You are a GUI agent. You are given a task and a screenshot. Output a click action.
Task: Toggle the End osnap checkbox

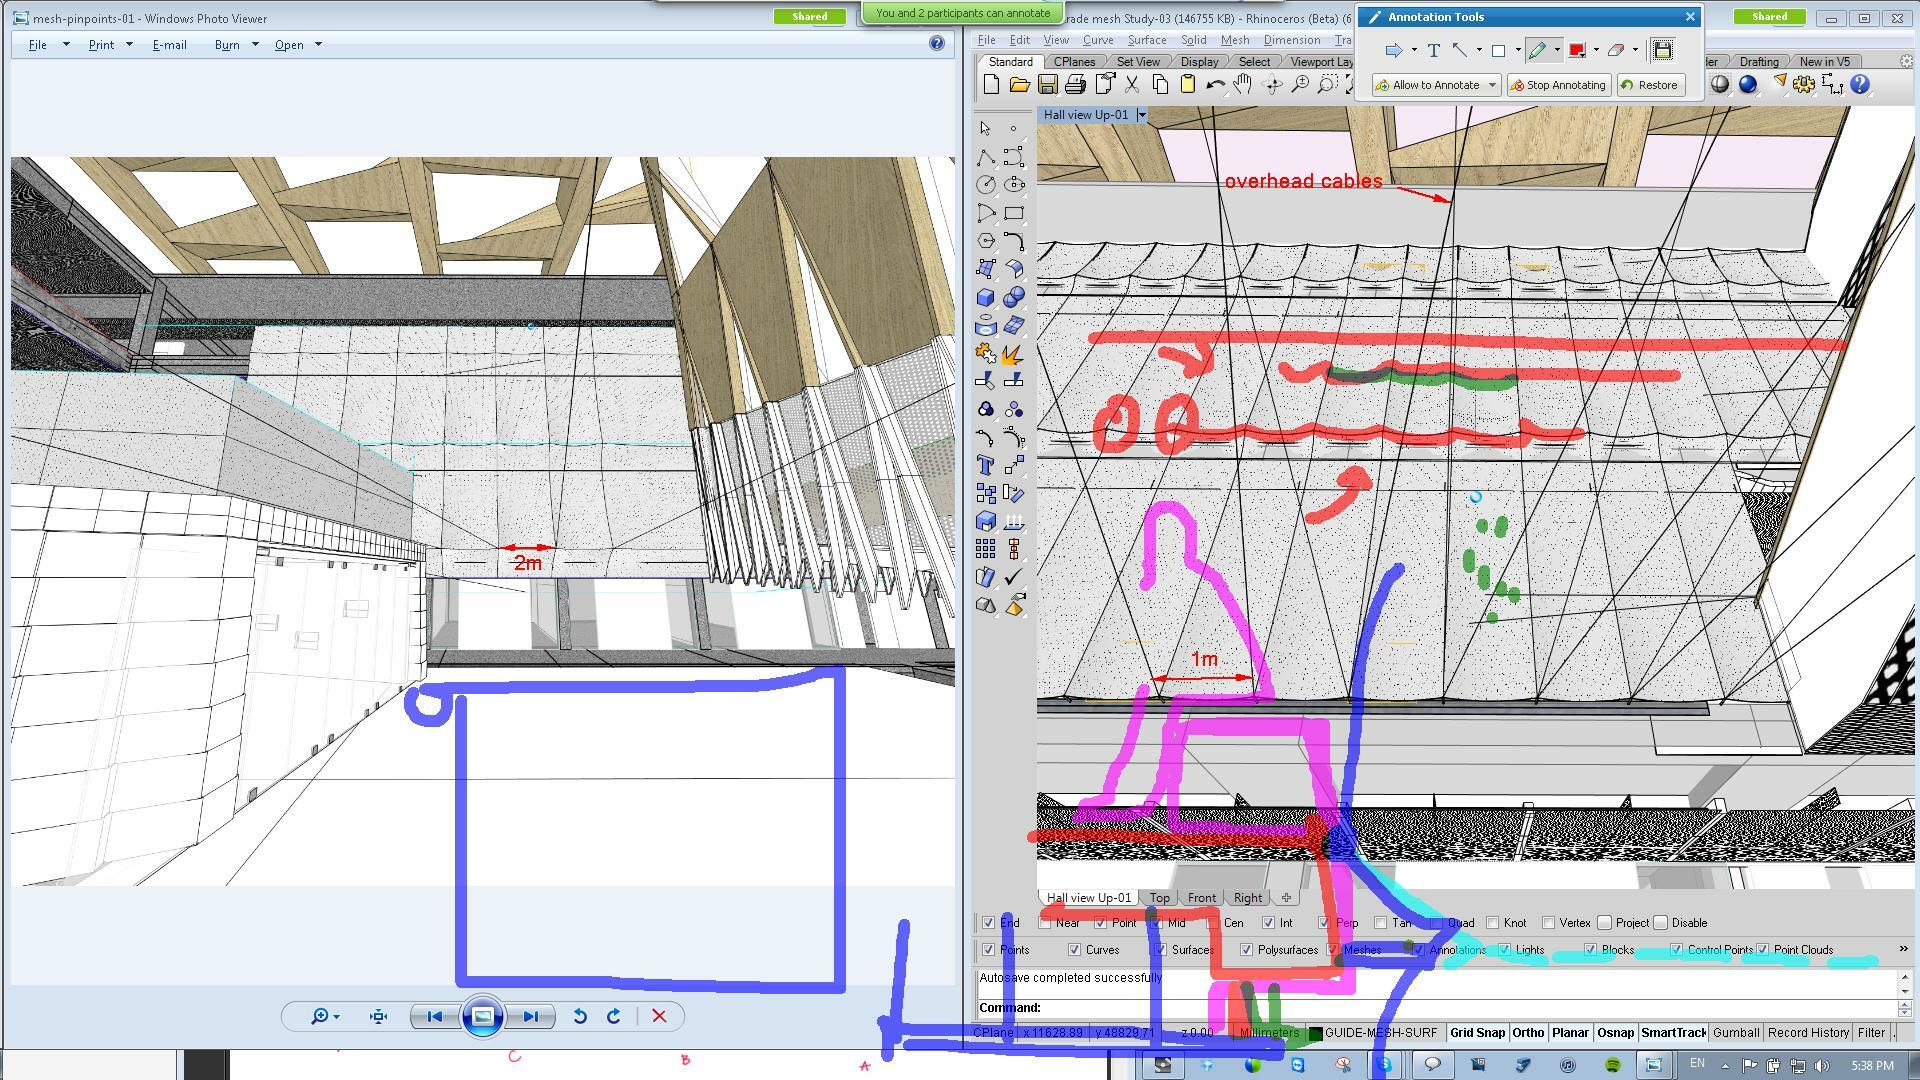[988, 923]
